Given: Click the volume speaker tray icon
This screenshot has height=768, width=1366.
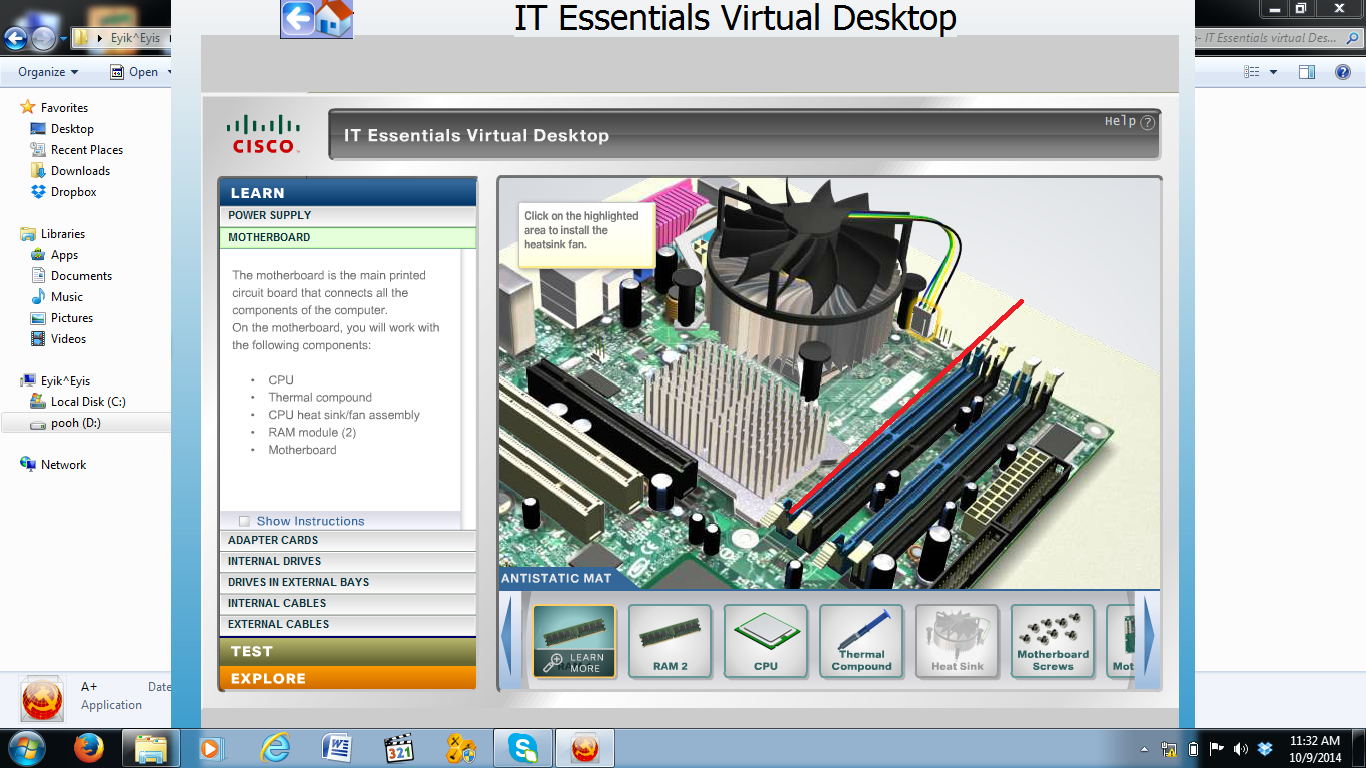Looking at the screenshot, I should coord(1241,748).
